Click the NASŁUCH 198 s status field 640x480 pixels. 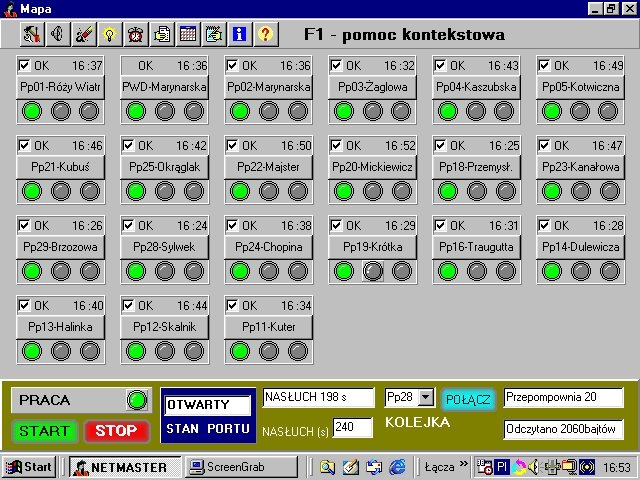tap(318, 397)
